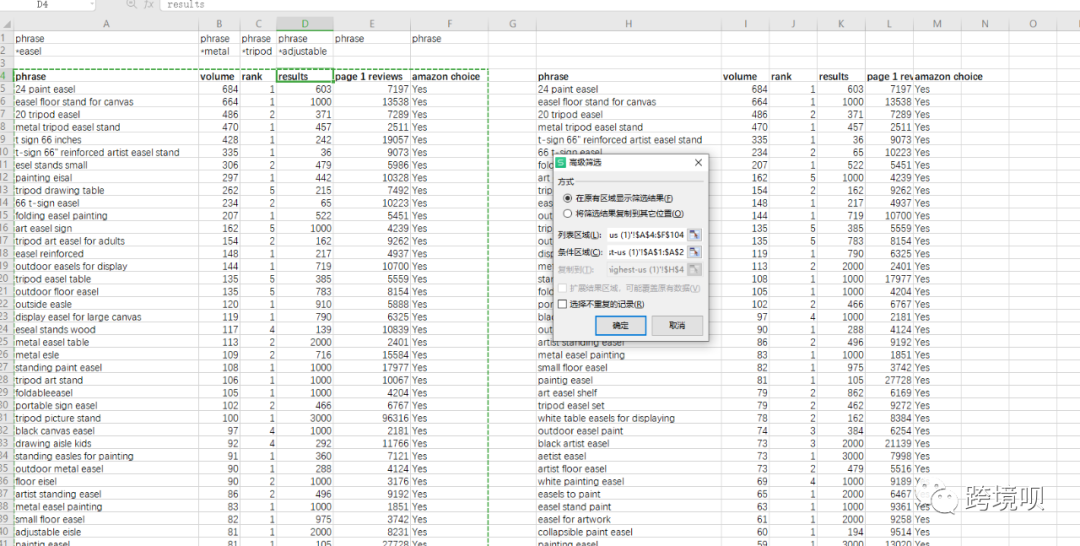Click the fx insert function icon
The width and height of the screenshot is (1080, 546).
tap(149, 5)
